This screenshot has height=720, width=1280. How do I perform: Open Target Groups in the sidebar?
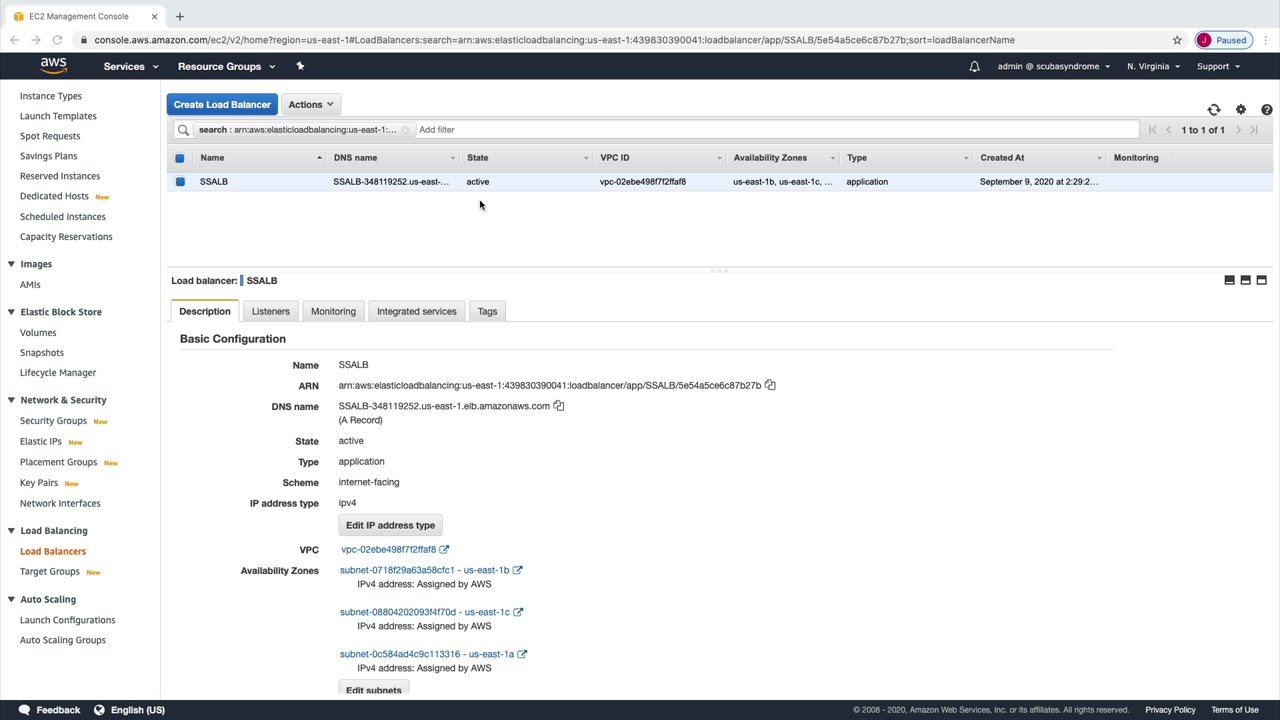point(50,572)
